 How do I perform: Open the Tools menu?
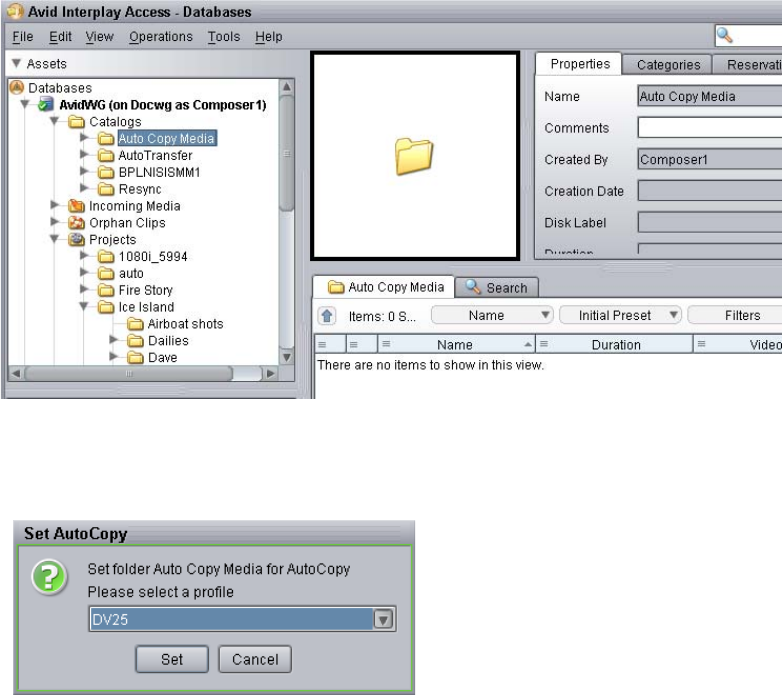pyautogui.click(x=224, y=37)
